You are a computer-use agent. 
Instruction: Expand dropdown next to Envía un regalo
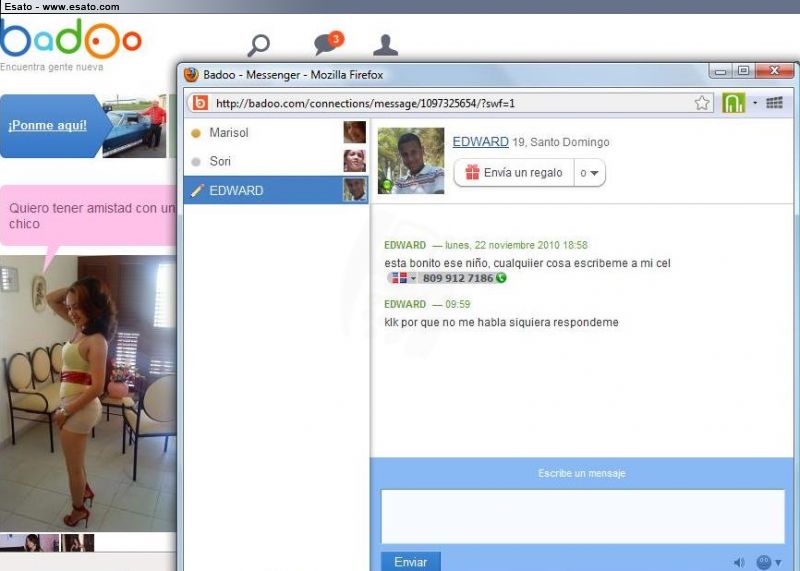(x=590, y=172)
